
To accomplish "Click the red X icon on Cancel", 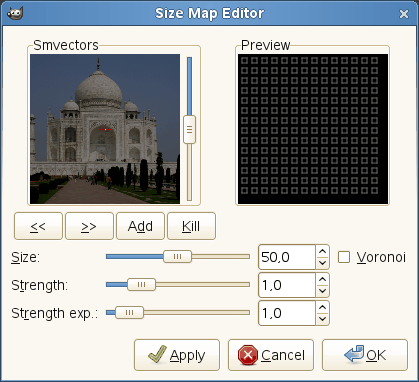I will (x=248, y=355).
